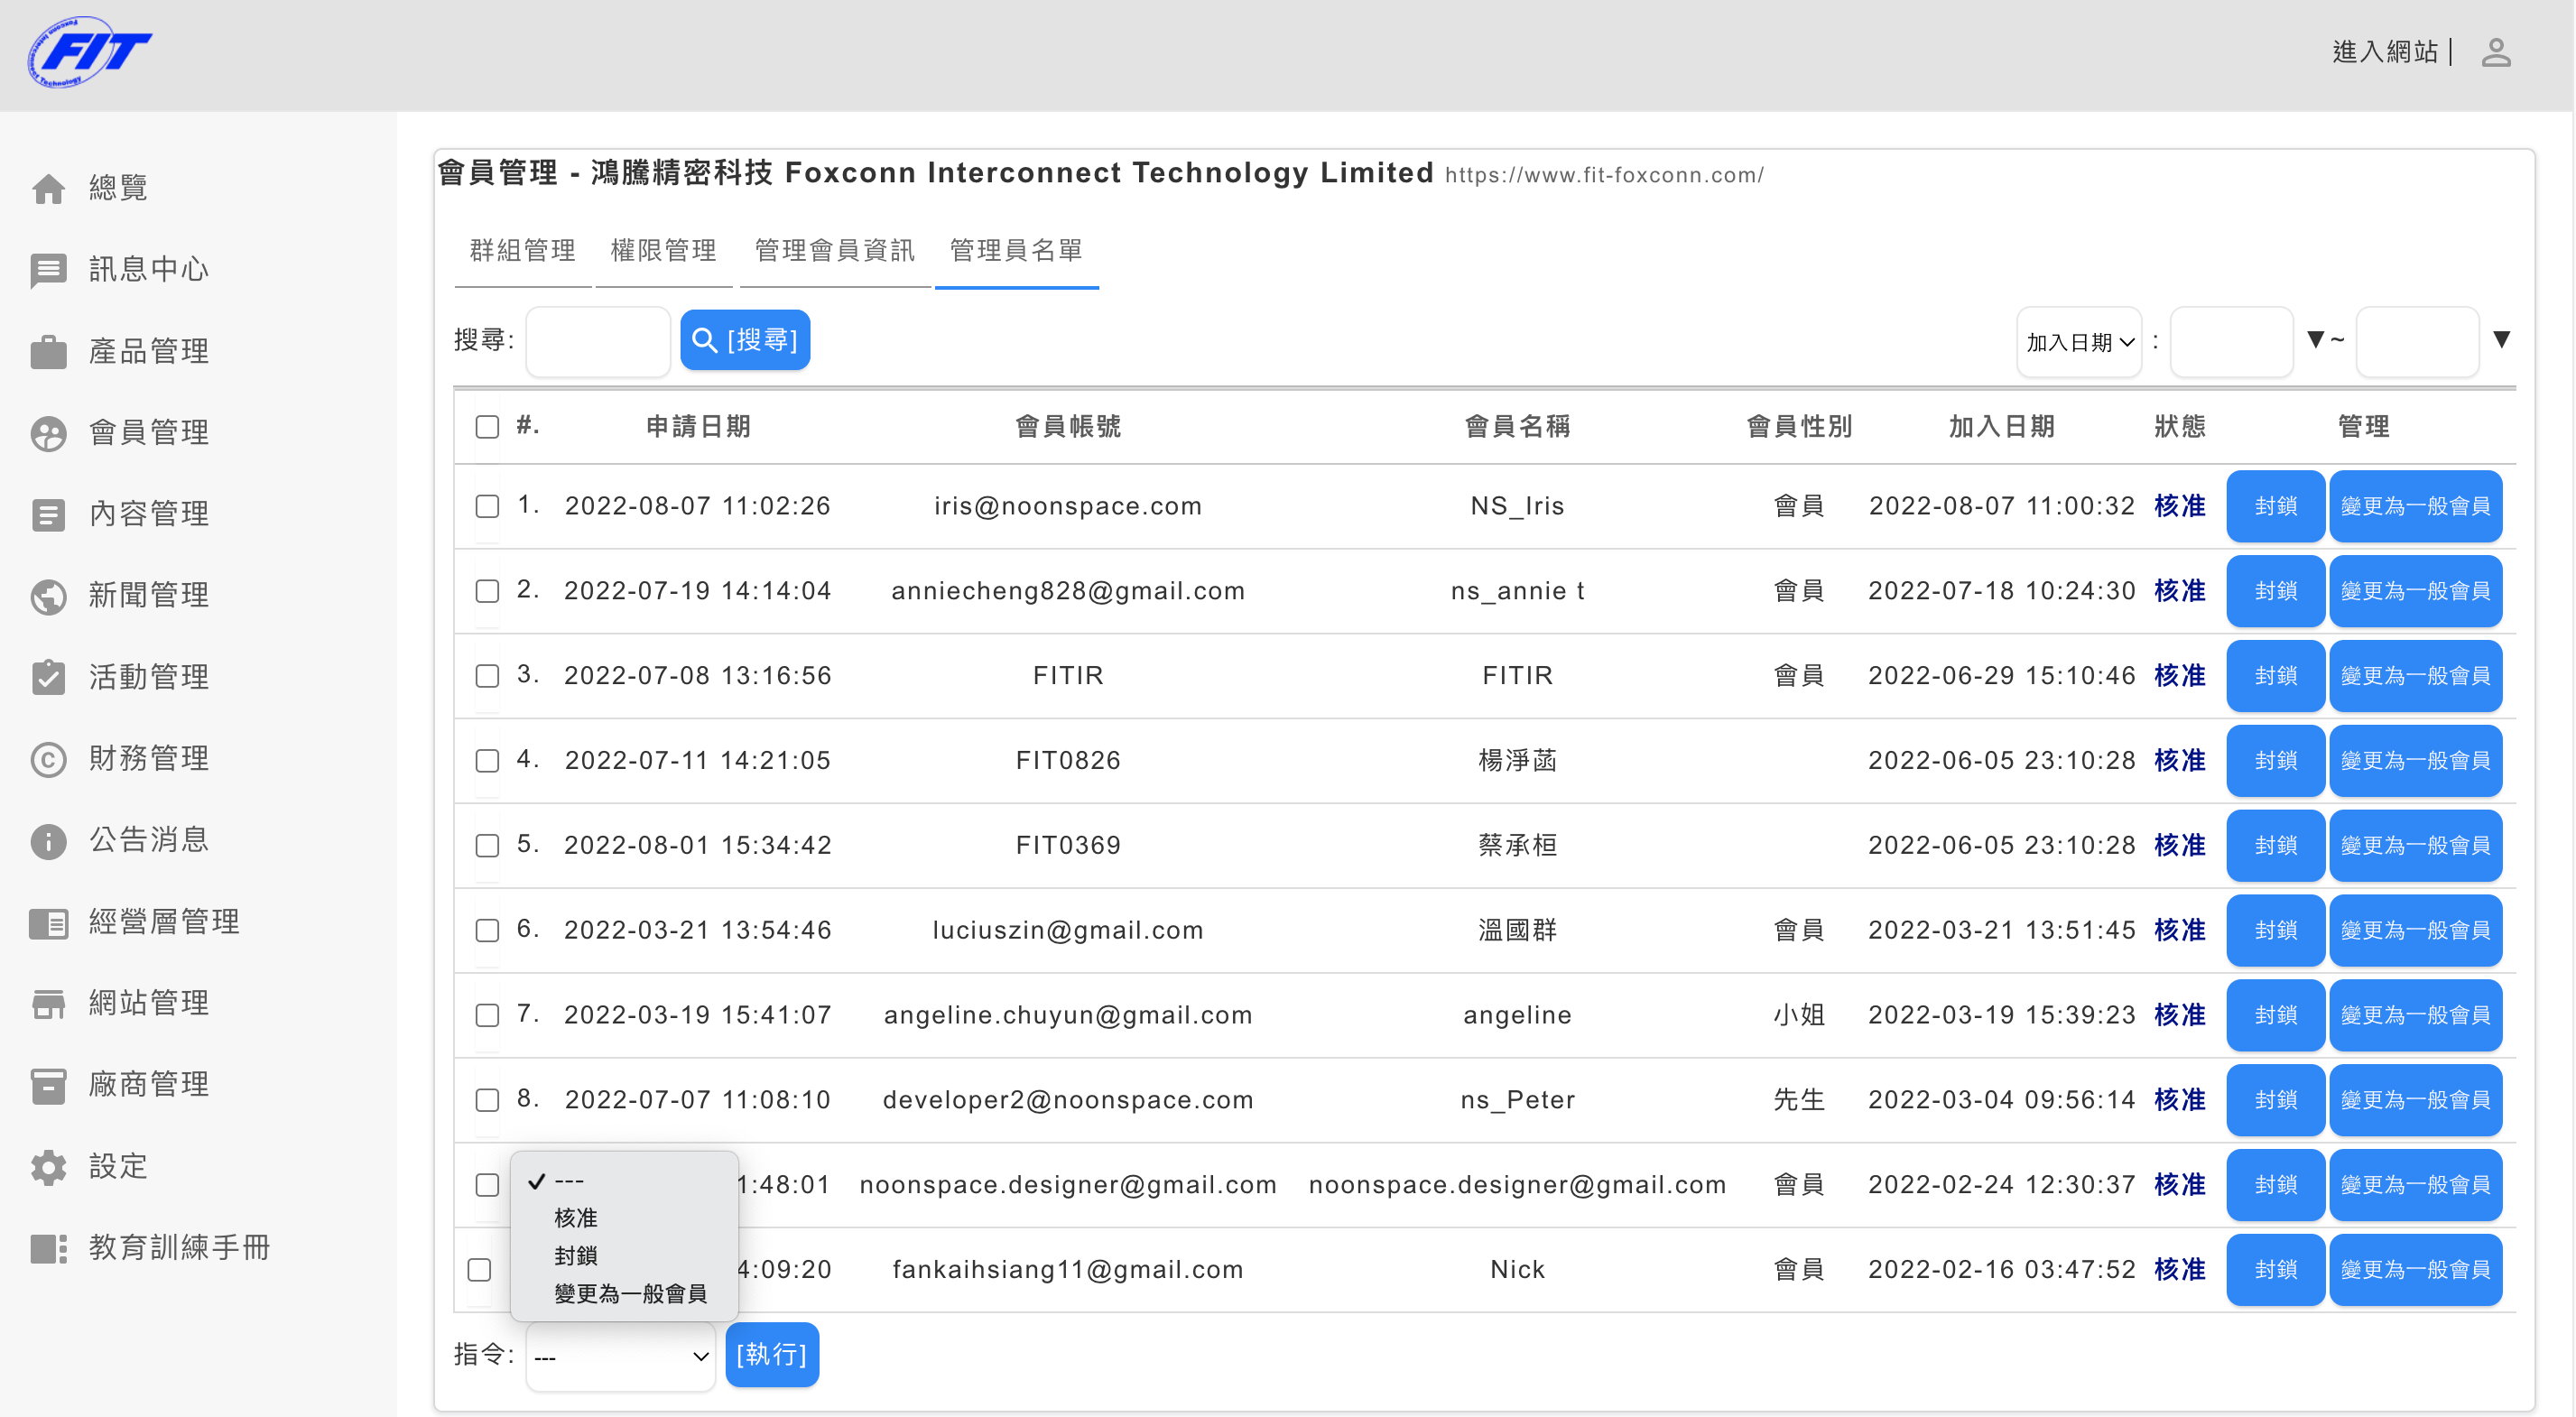Screen dimensions: 2576x1417
Task: Click the checklist icon beside 活動管理
Action: click(48, 677)
